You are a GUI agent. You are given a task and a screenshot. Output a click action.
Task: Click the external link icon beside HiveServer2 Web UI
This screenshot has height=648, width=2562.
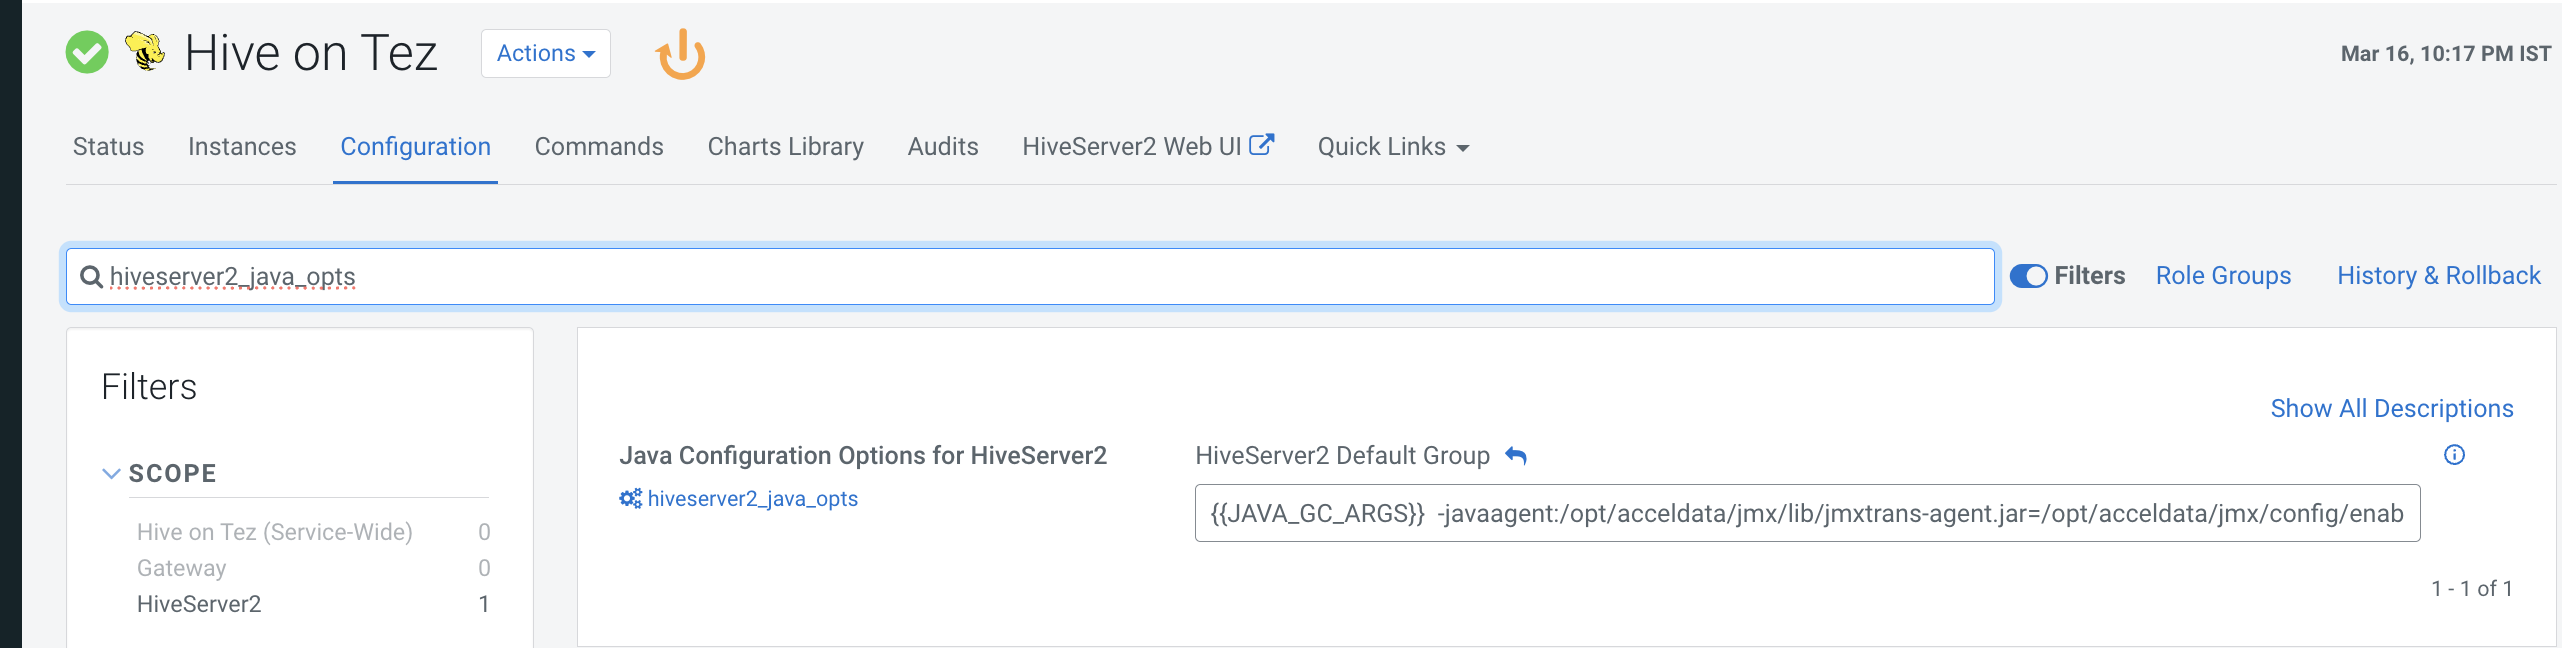click(1262, 145)
